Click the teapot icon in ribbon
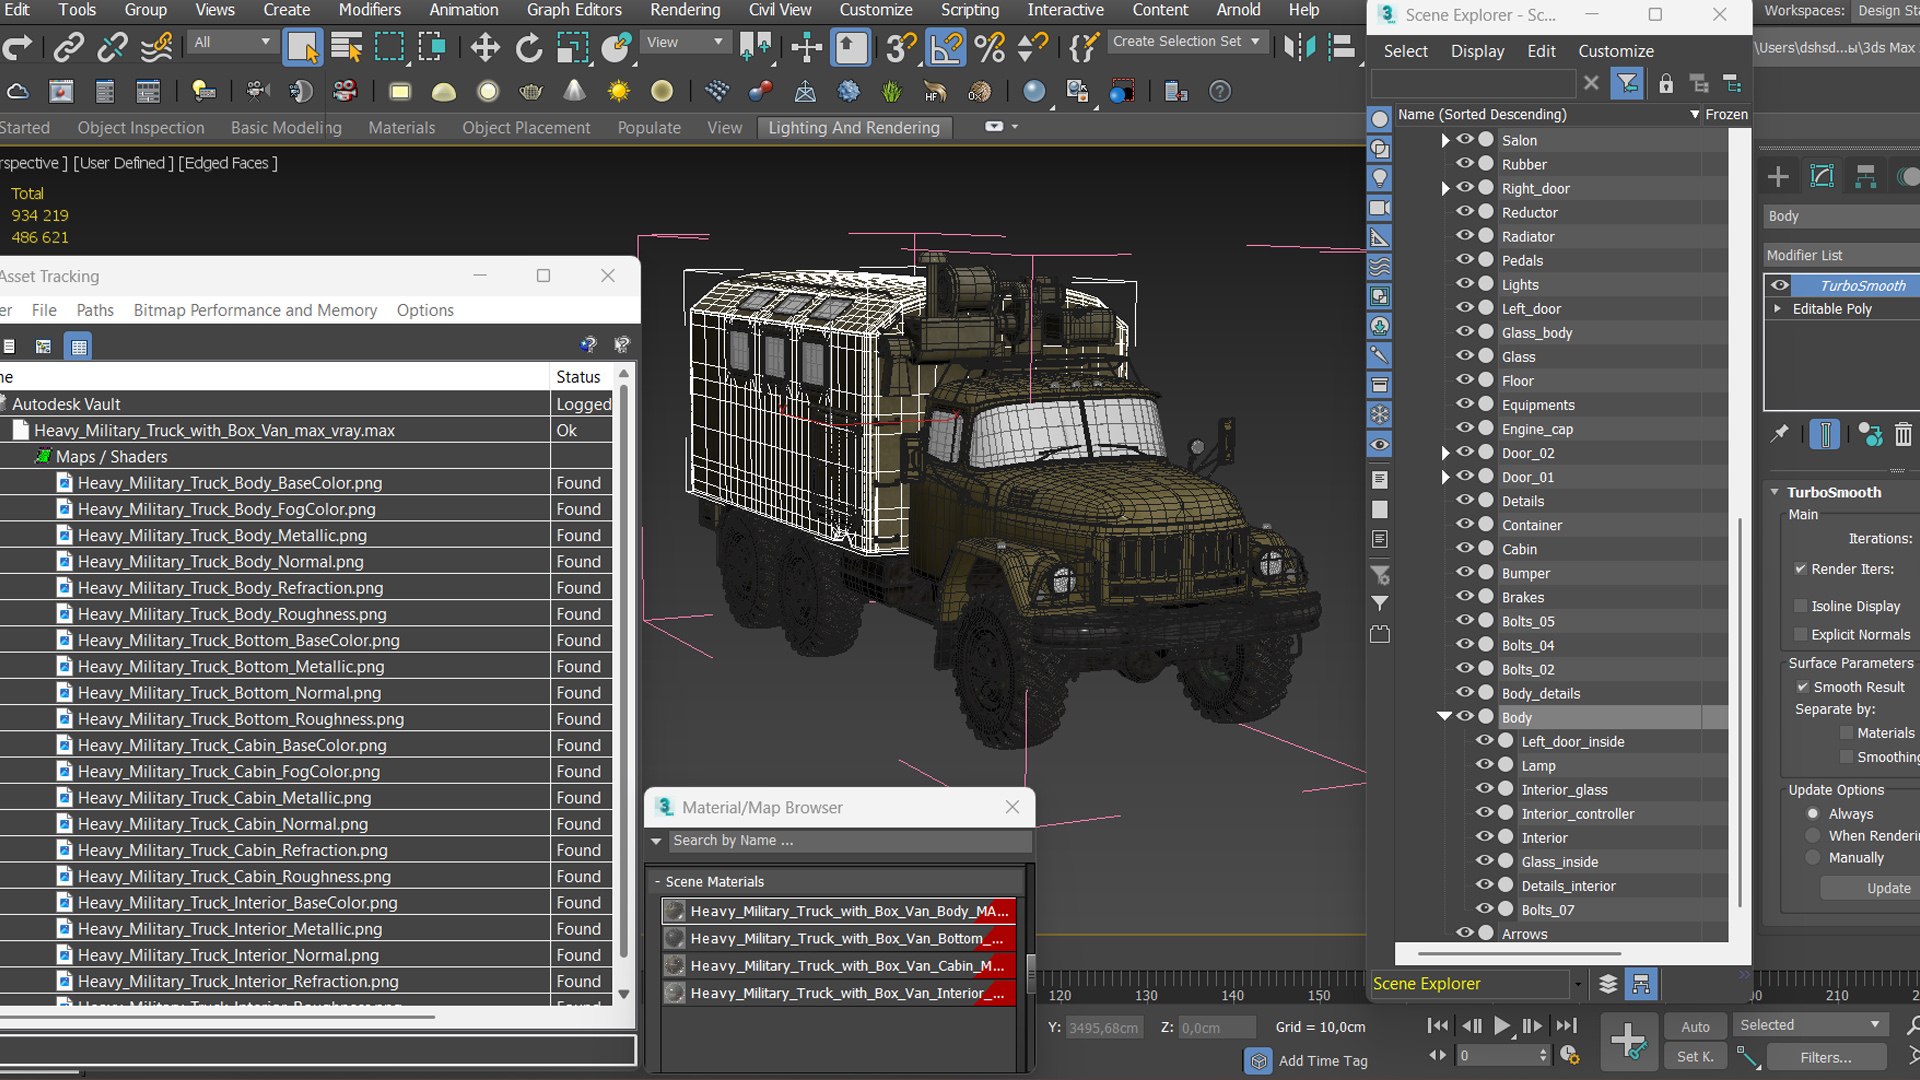1920x1080 pixels. point(531,92)
